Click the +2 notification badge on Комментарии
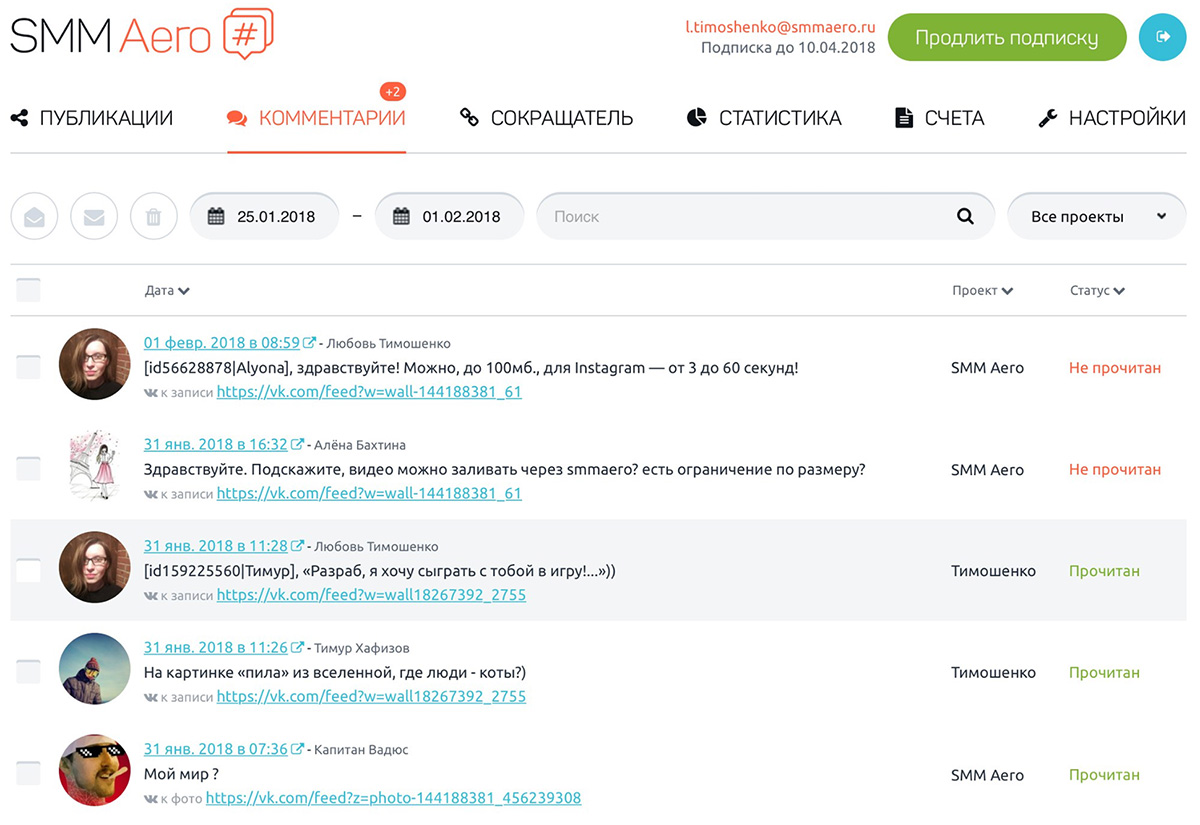 393,92
